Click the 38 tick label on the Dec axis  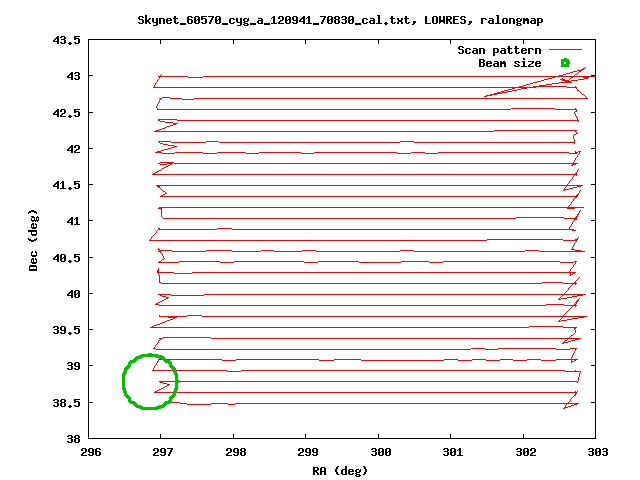click(73, 439)
